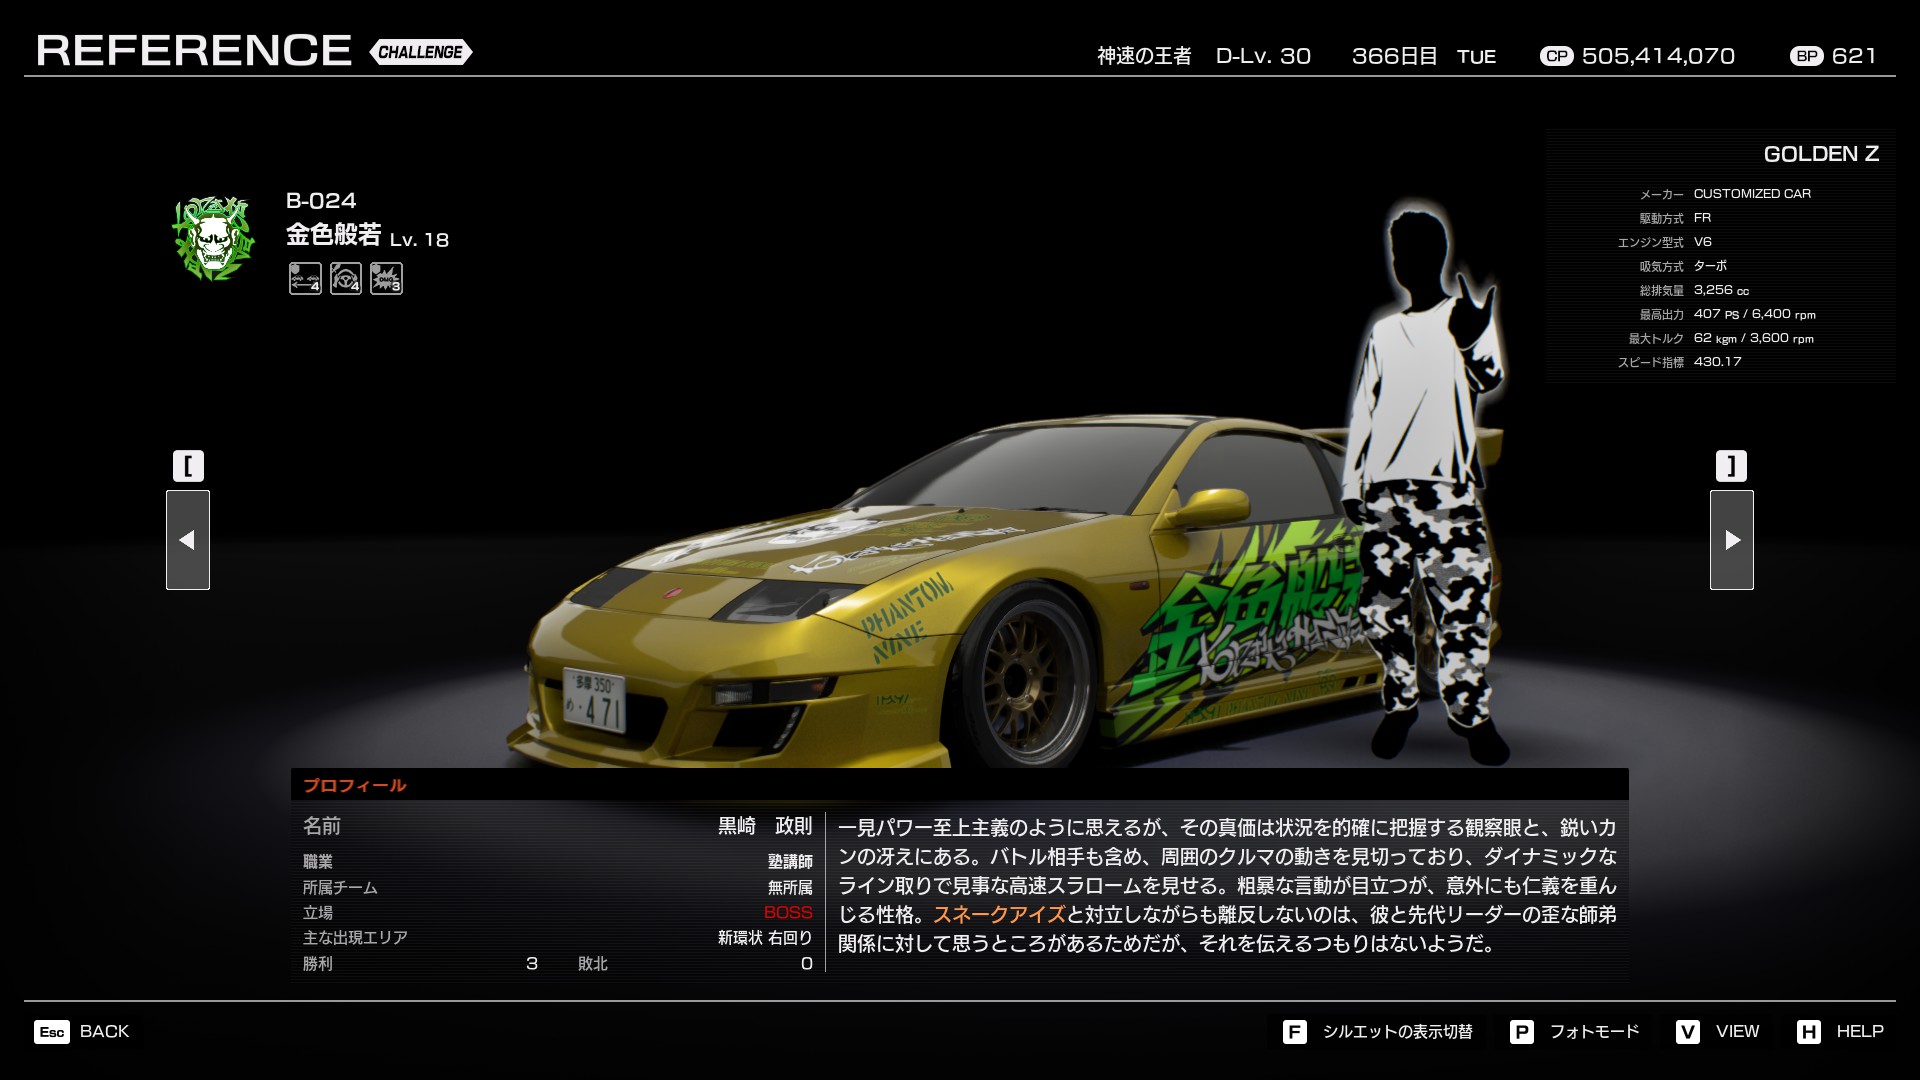Open the orange スネークアイズ link in profile
Screen dimensions: 1920x1080
[998, 915]
